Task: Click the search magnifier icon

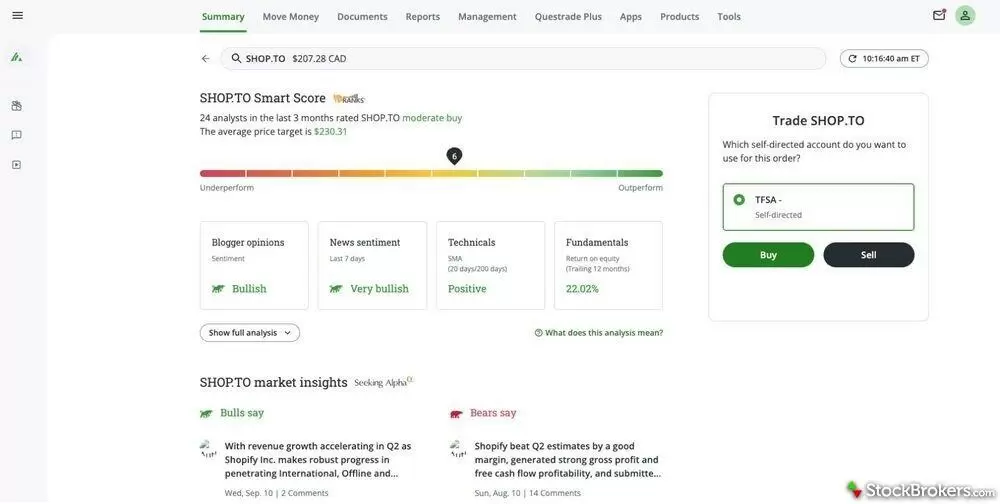Action: [237, 59]
